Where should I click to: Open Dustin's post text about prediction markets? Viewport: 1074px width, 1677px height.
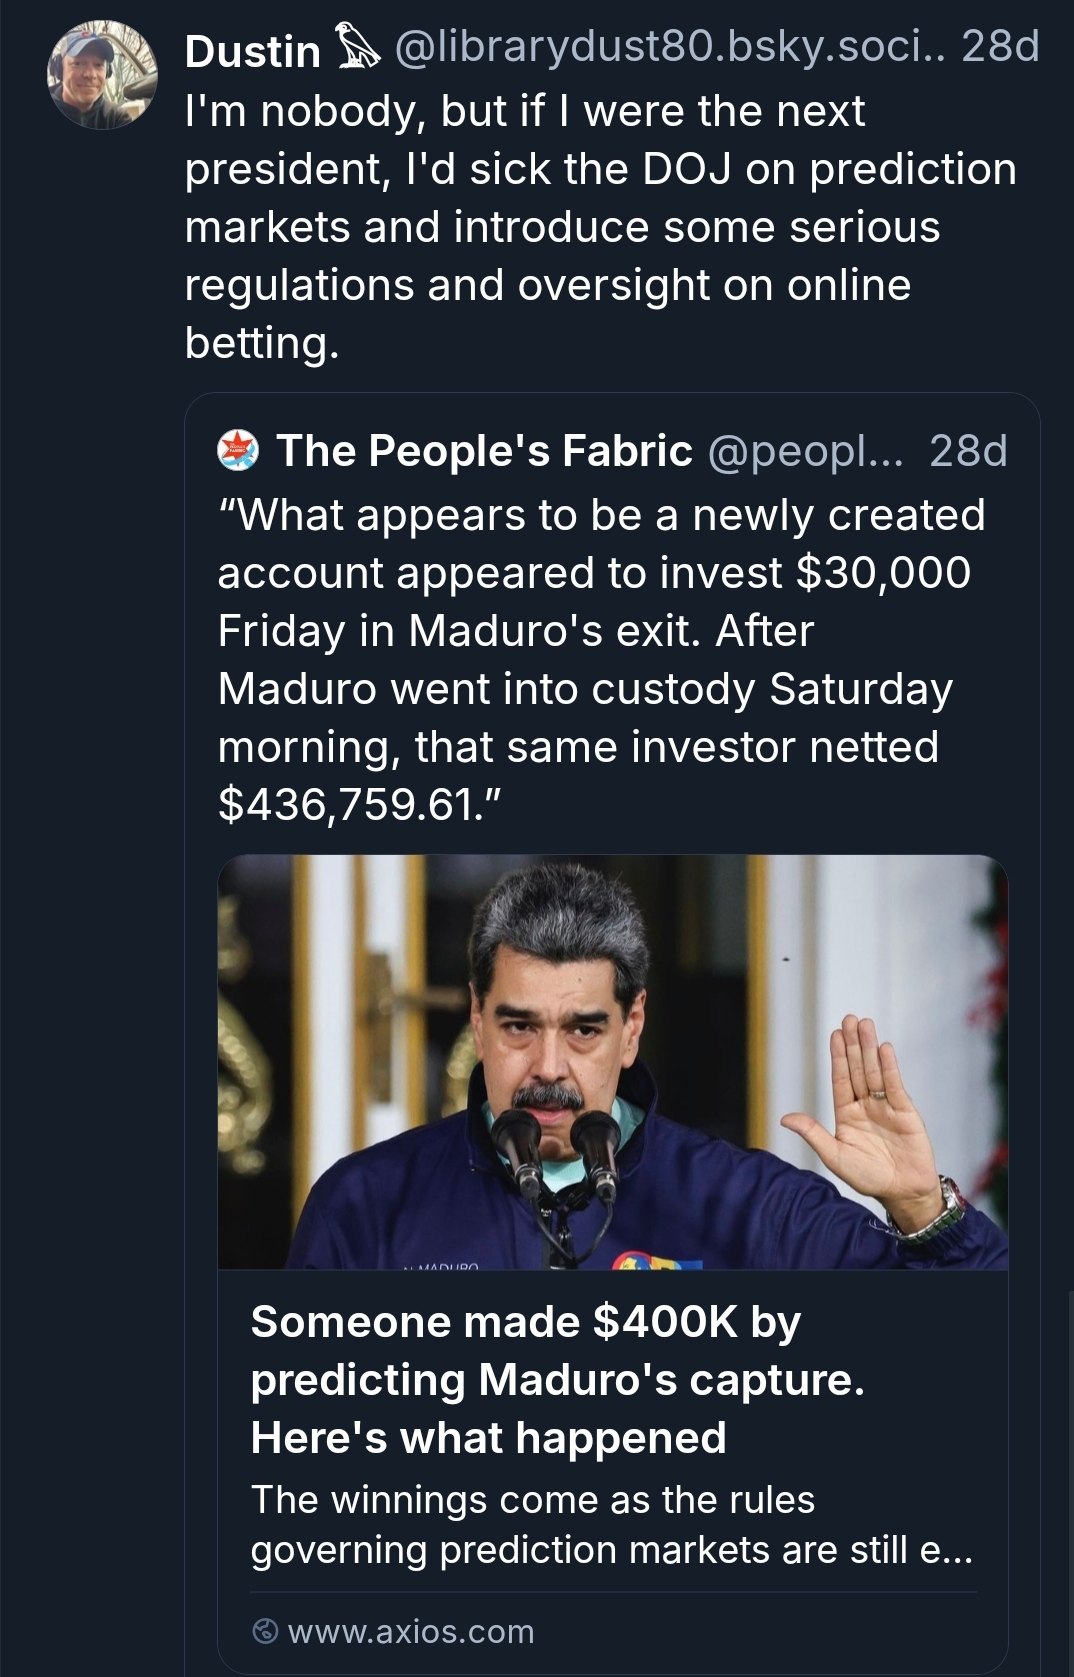coord(600,197)
